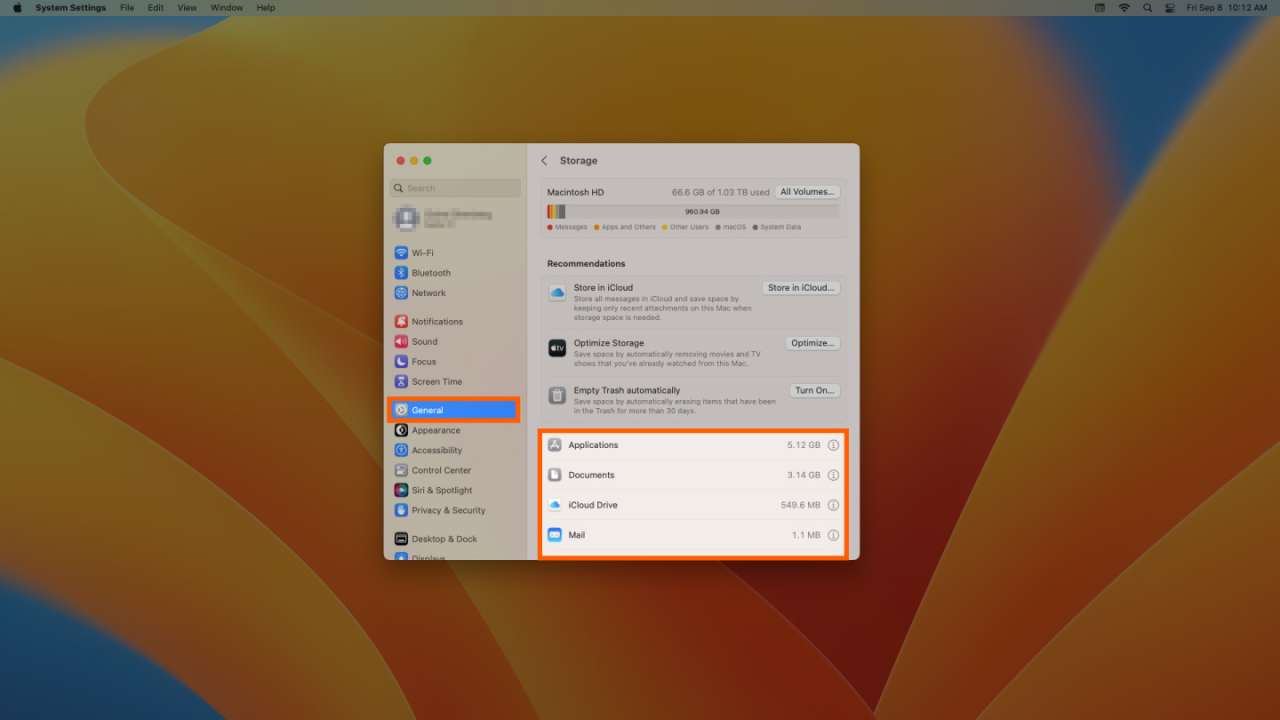Open Spotlight search from the menu bar
The image size is (1280, 720).
coord(1147,7)
